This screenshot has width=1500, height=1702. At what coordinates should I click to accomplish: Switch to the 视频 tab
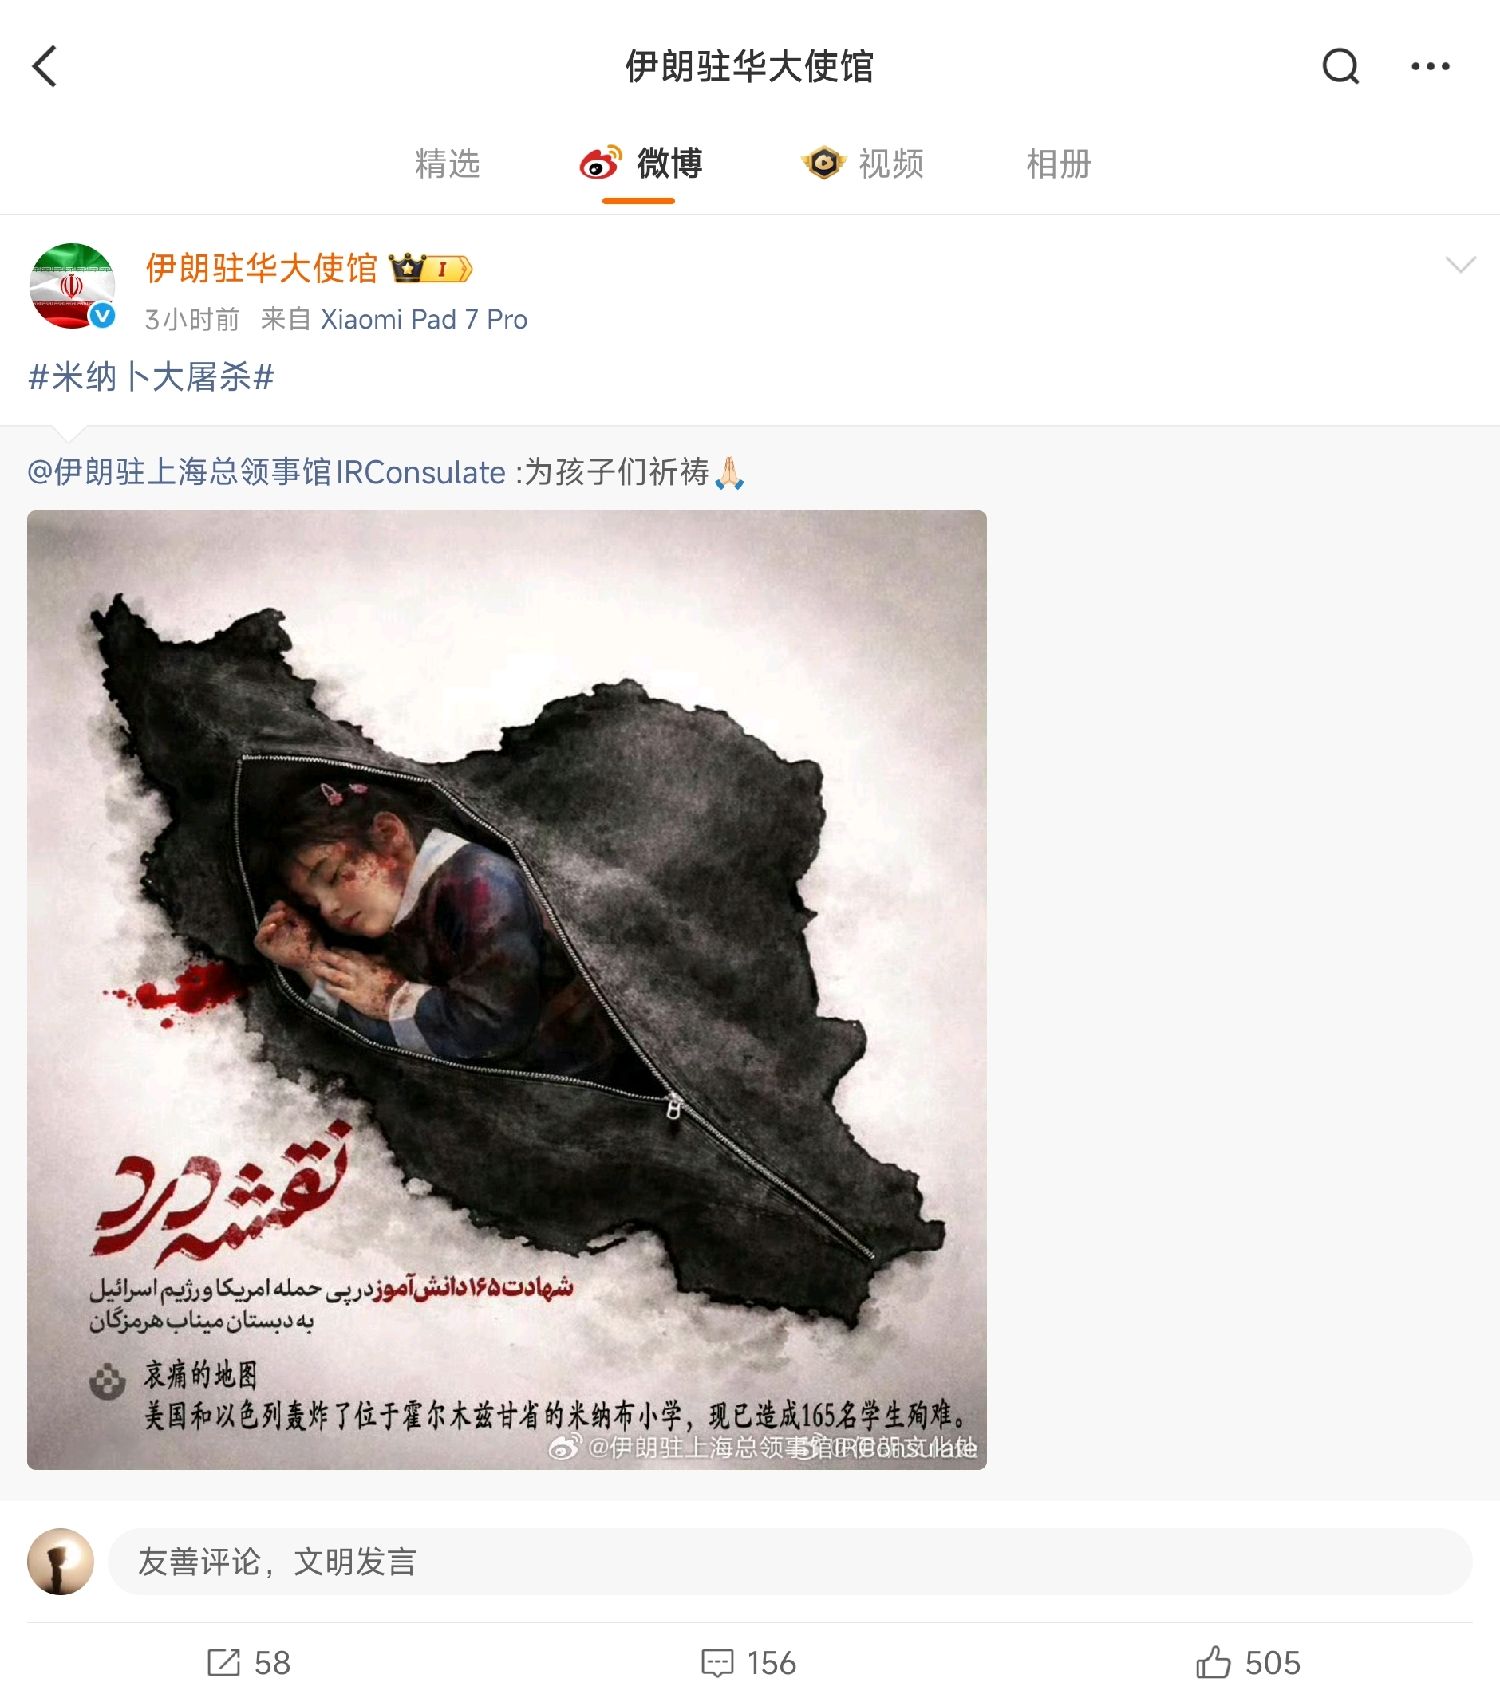pos(890,163)
